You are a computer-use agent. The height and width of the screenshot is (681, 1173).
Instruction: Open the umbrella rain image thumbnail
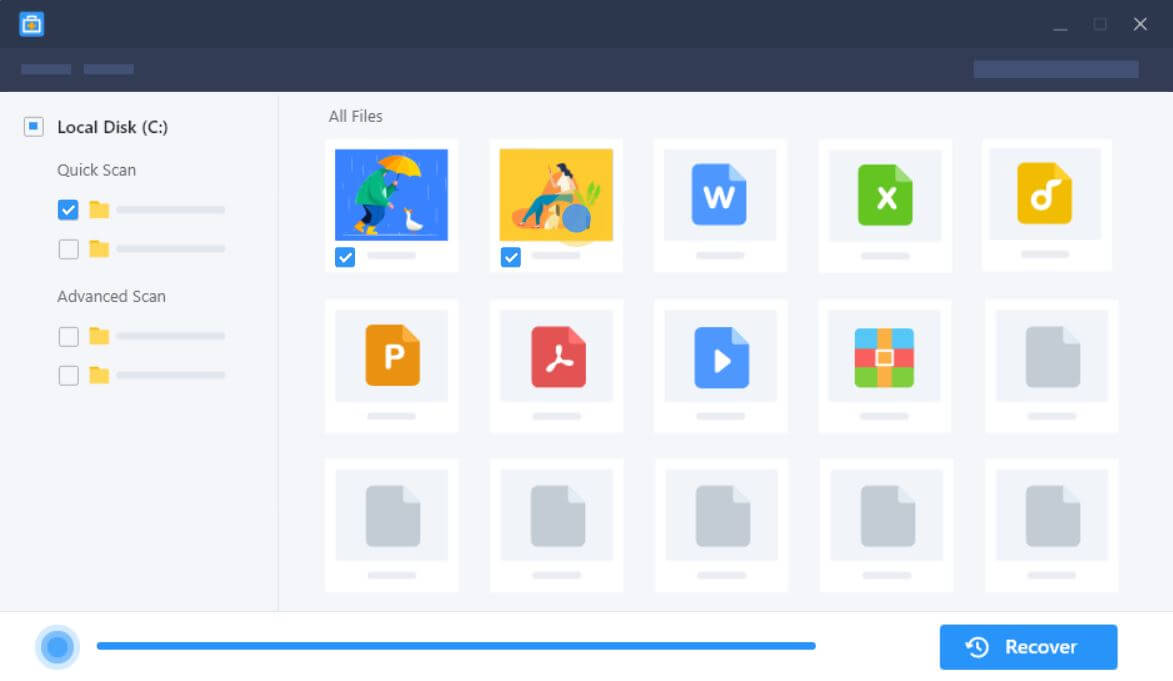391,195
